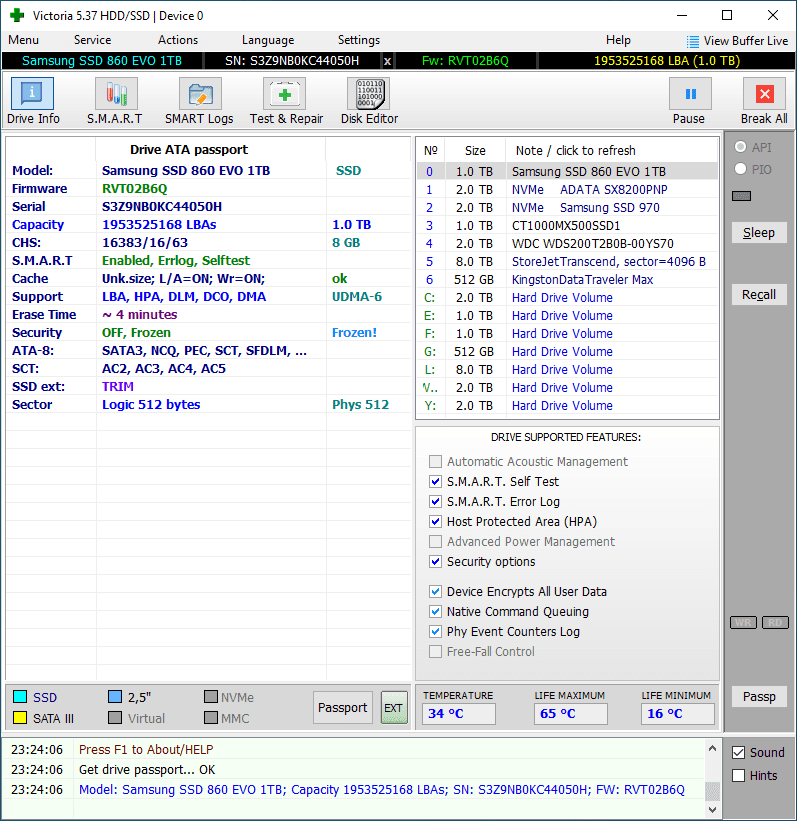Click the grey NVMe indicator box
This screenshot has width=797, height=821.
click(211, 696)
